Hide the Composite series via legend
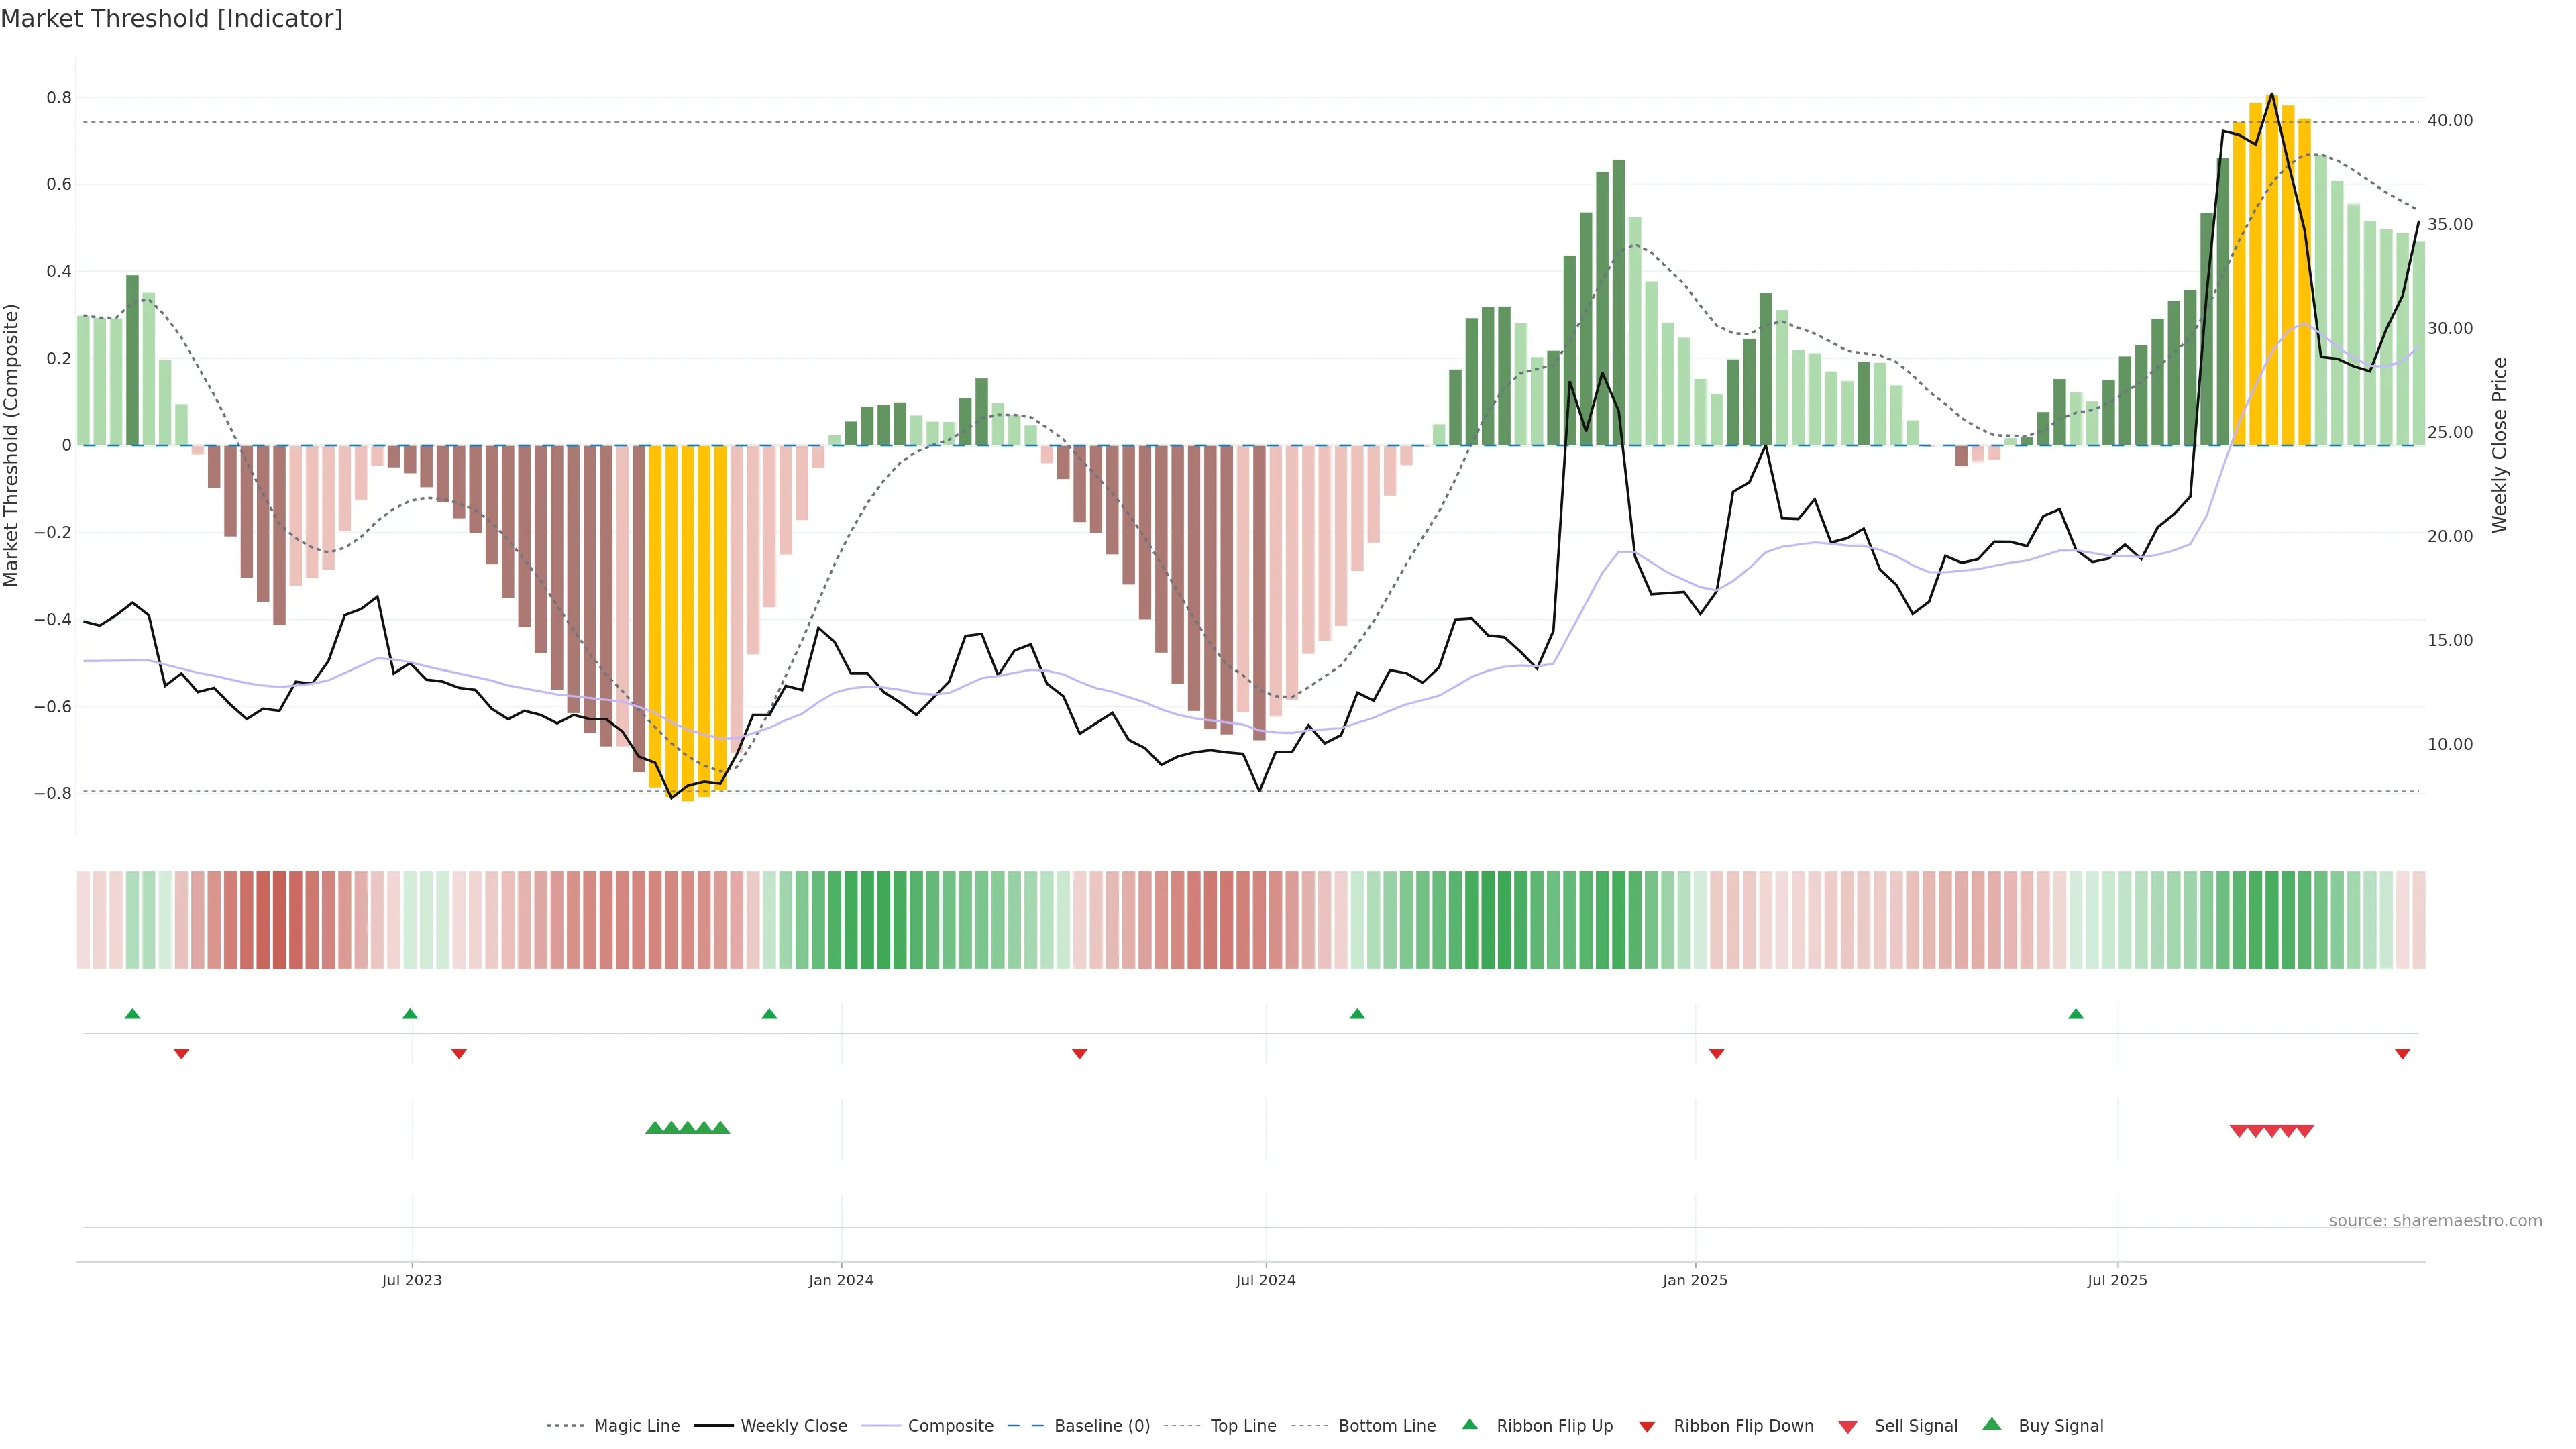The image size is (2576, 1449). [950, 1425]
